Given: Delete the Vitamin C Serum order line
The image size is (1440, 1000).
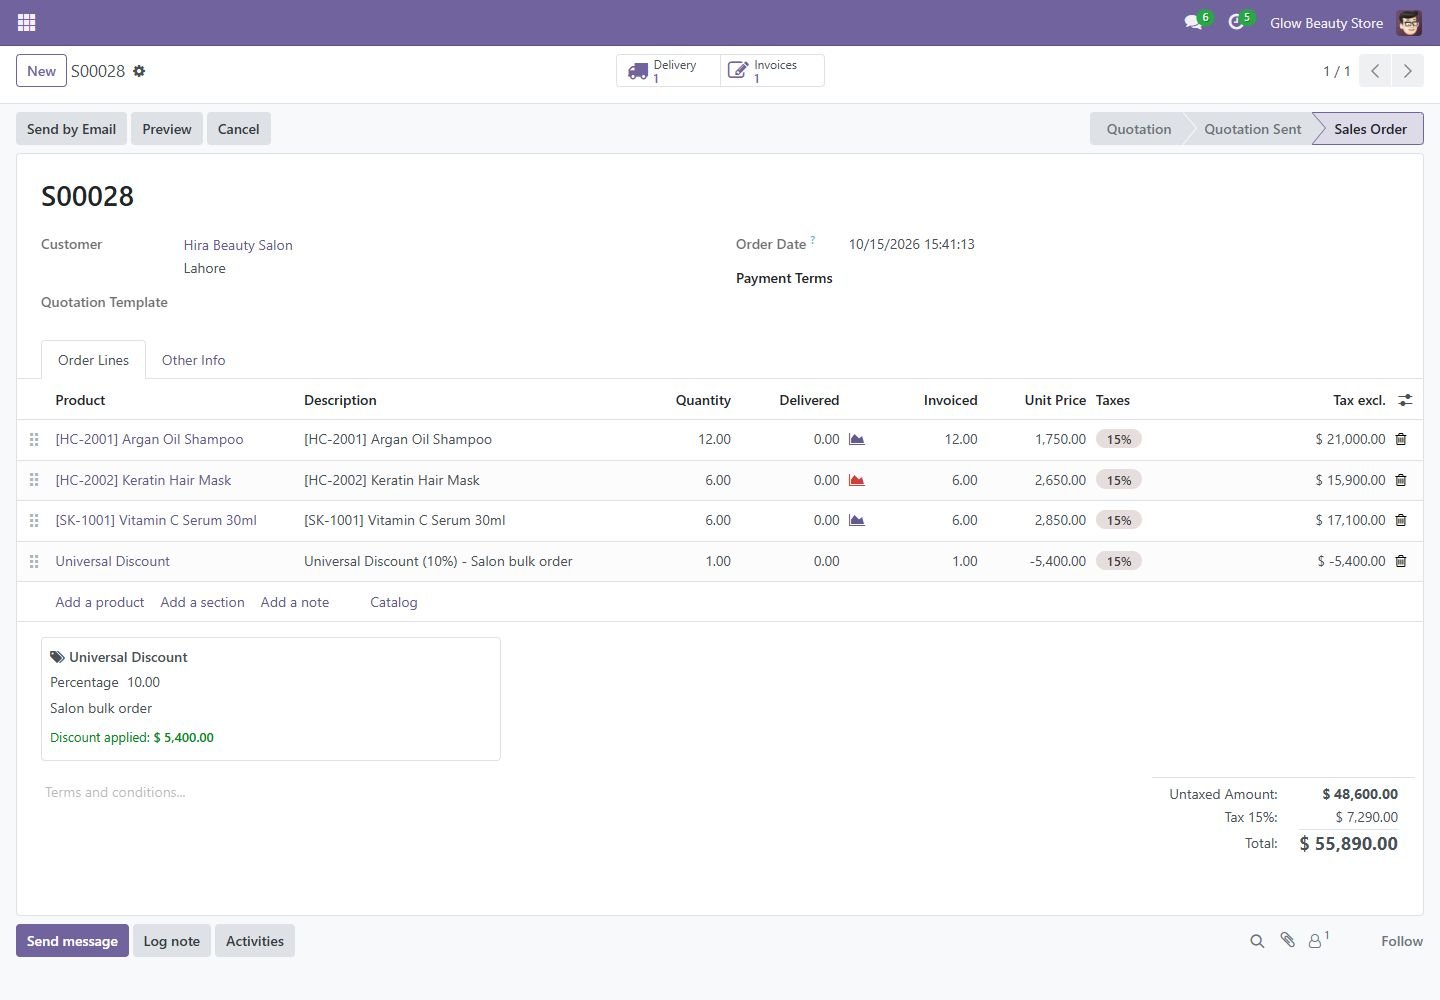Looking at the screenshot, I should pyautogui.click(x=1400, y=520).
